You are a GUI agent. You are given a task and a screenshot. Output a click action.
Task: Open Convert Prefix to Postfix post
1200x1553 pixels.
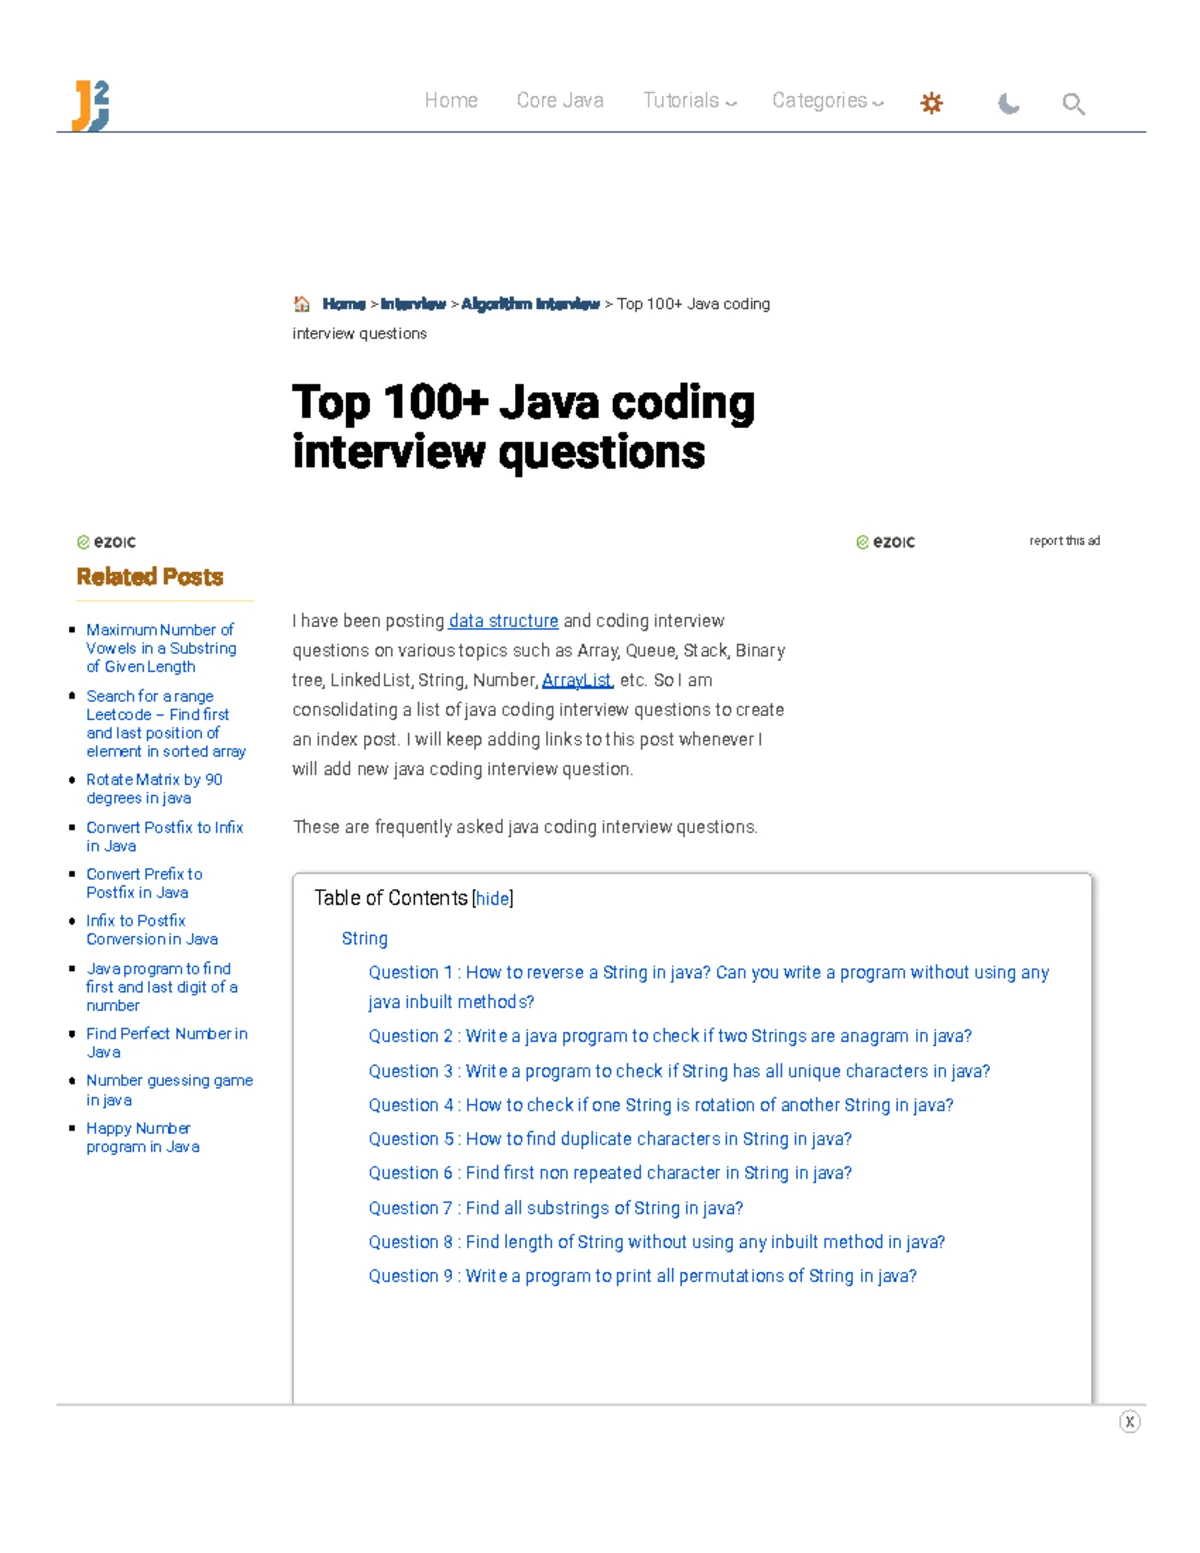click(144, 883)
